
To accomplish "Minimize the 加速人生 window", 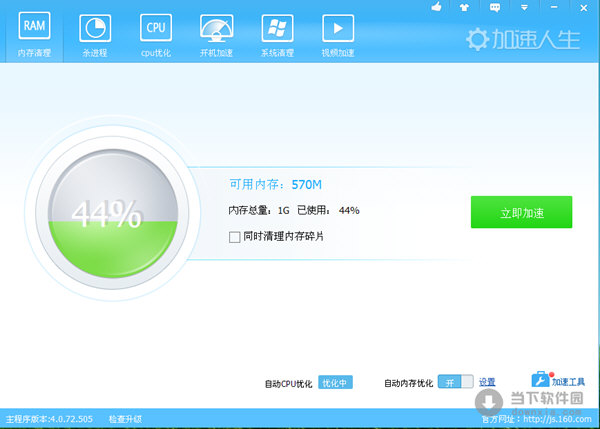I will [x=554, y=7].
